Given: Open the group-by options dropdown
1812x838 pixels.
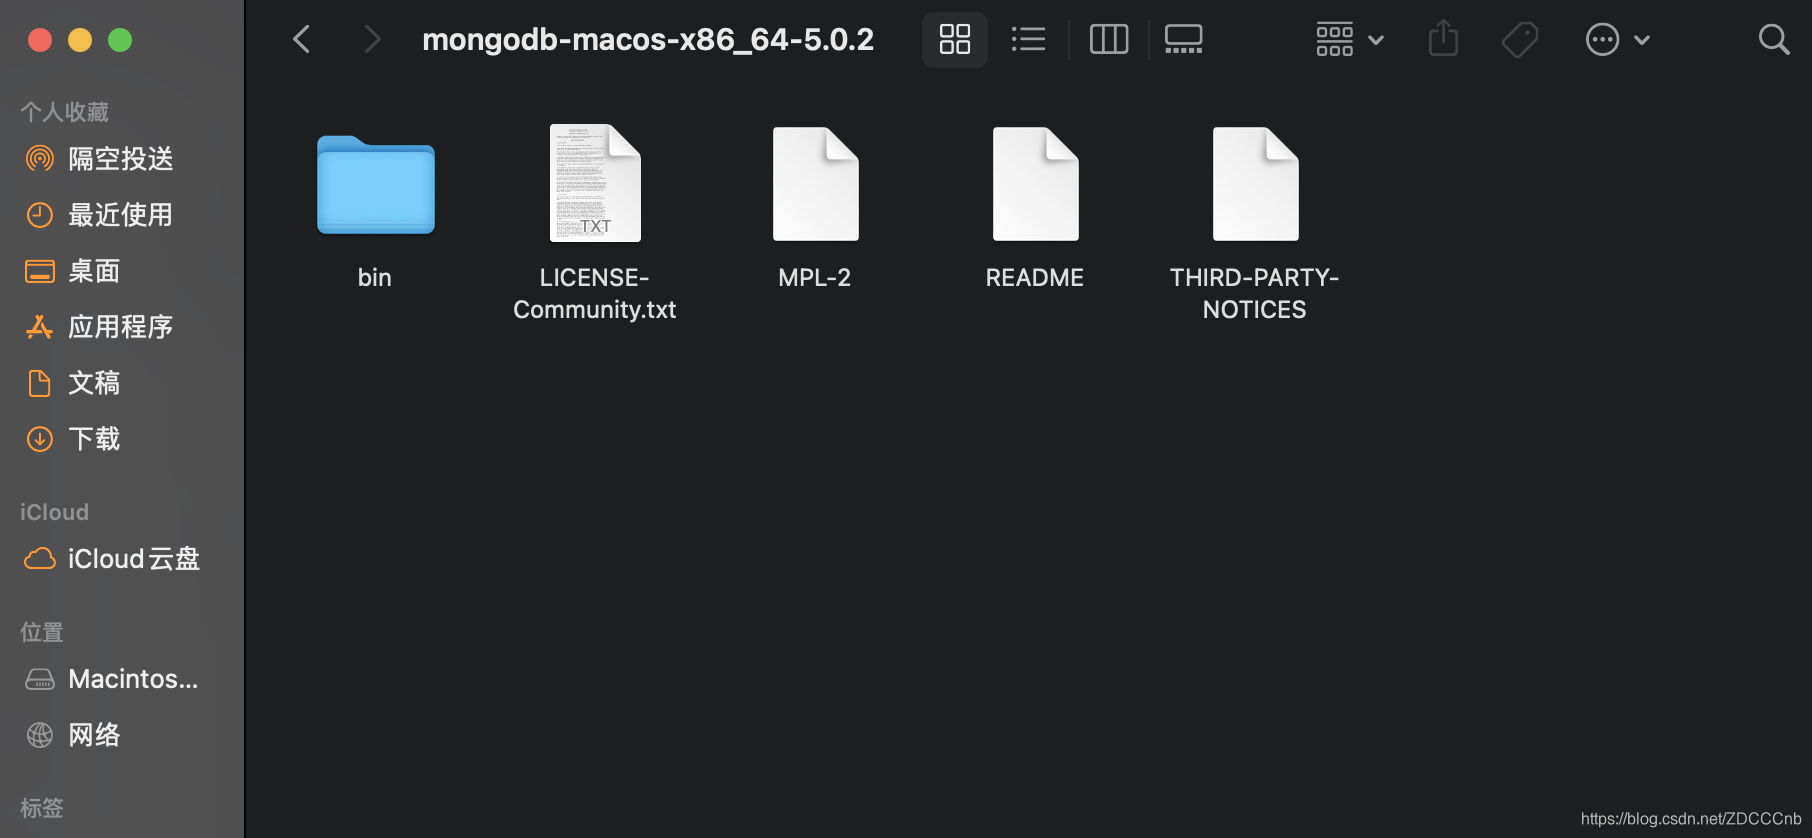Looking at the screenshot, I should tap(1350, 40).
